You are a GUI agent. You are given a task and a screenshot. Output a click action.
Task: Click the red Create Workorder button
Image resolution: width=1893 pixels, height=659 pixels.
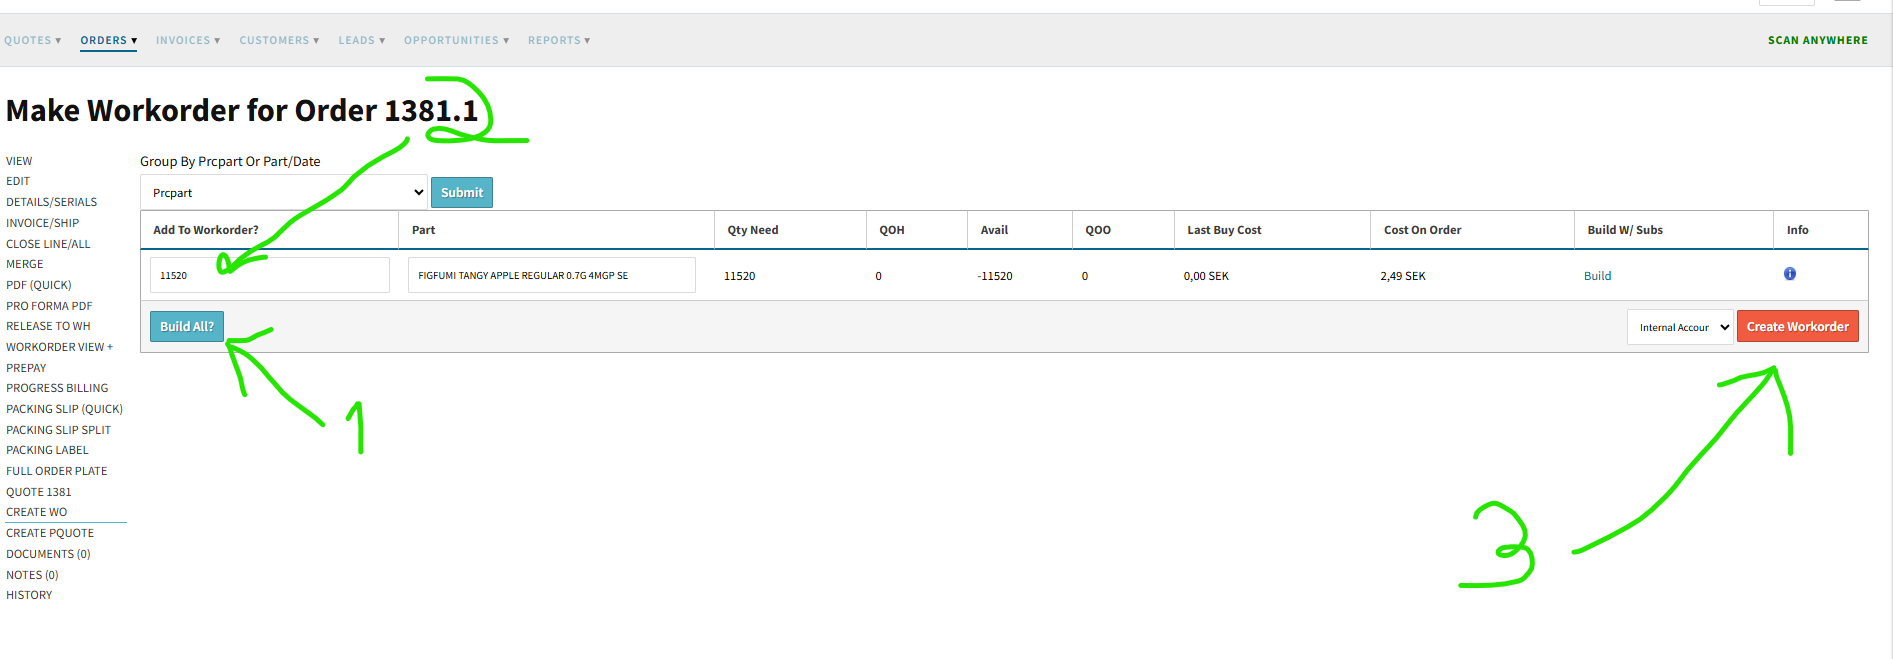coord(1796,327)
